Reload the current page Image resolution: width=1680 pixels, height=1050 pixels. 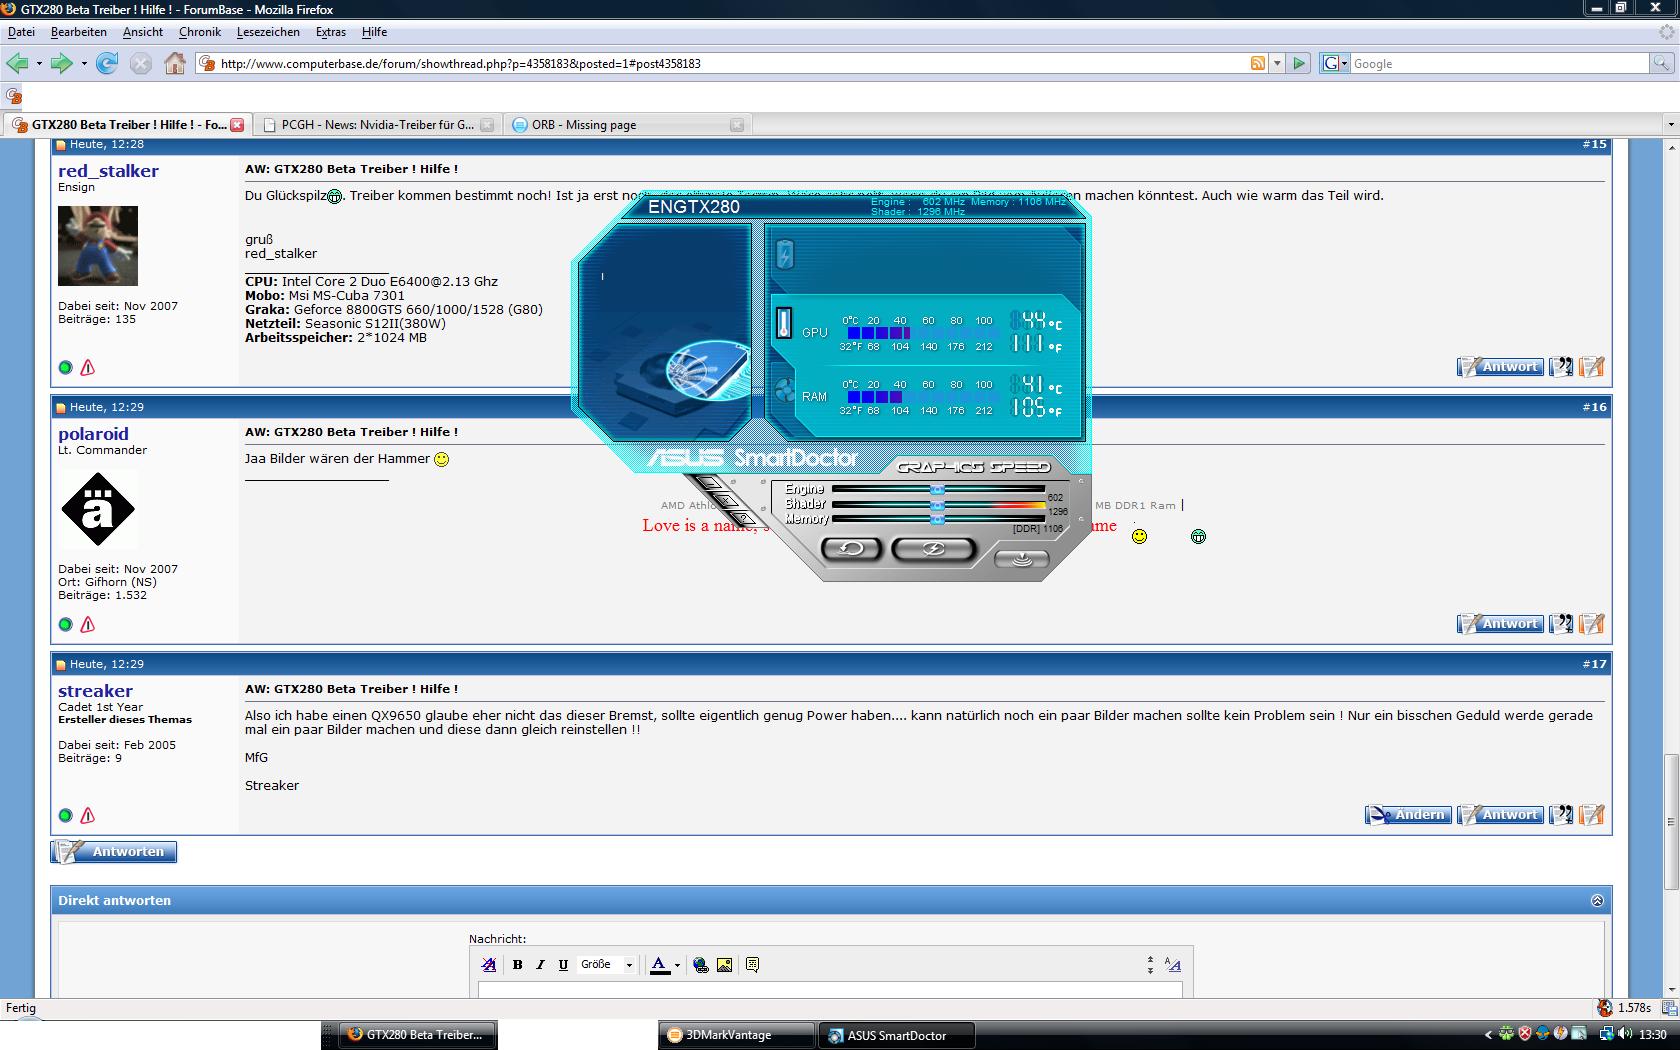(x=107, y=63)
